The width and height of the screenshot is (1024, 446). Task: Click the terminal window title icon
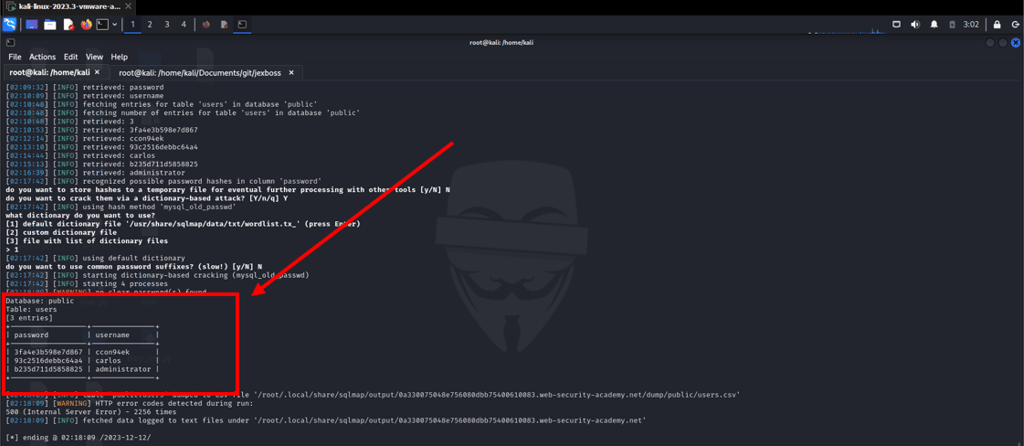coord(10,42)
